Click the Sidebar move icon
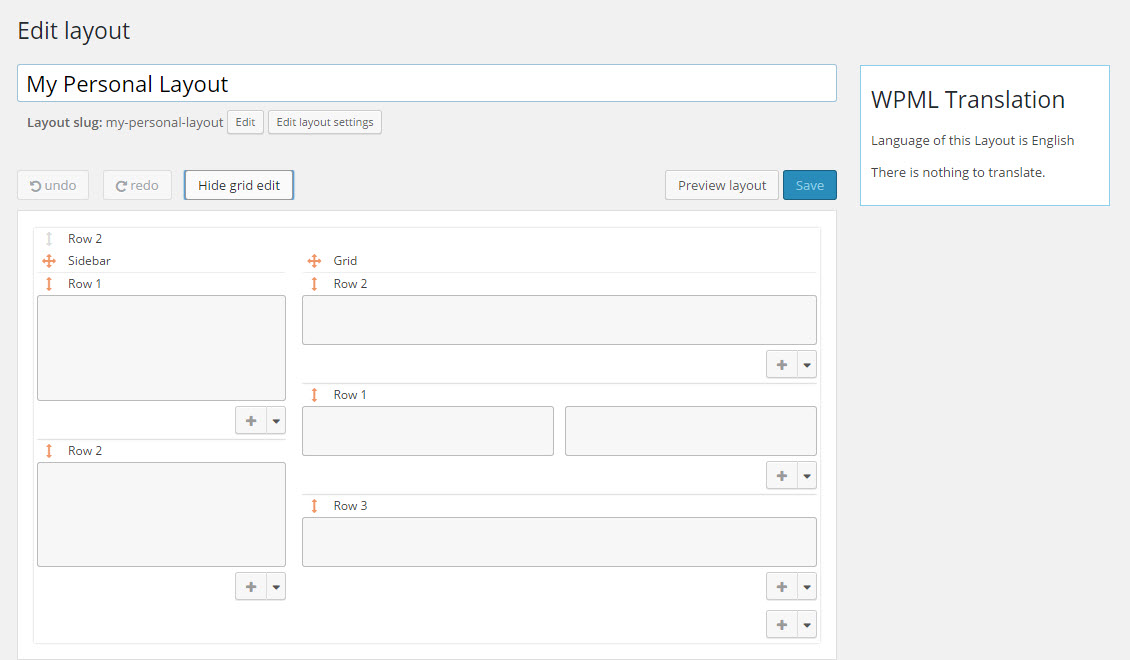The width and height of the screenshot is (1130, 660). click(48, 260)
